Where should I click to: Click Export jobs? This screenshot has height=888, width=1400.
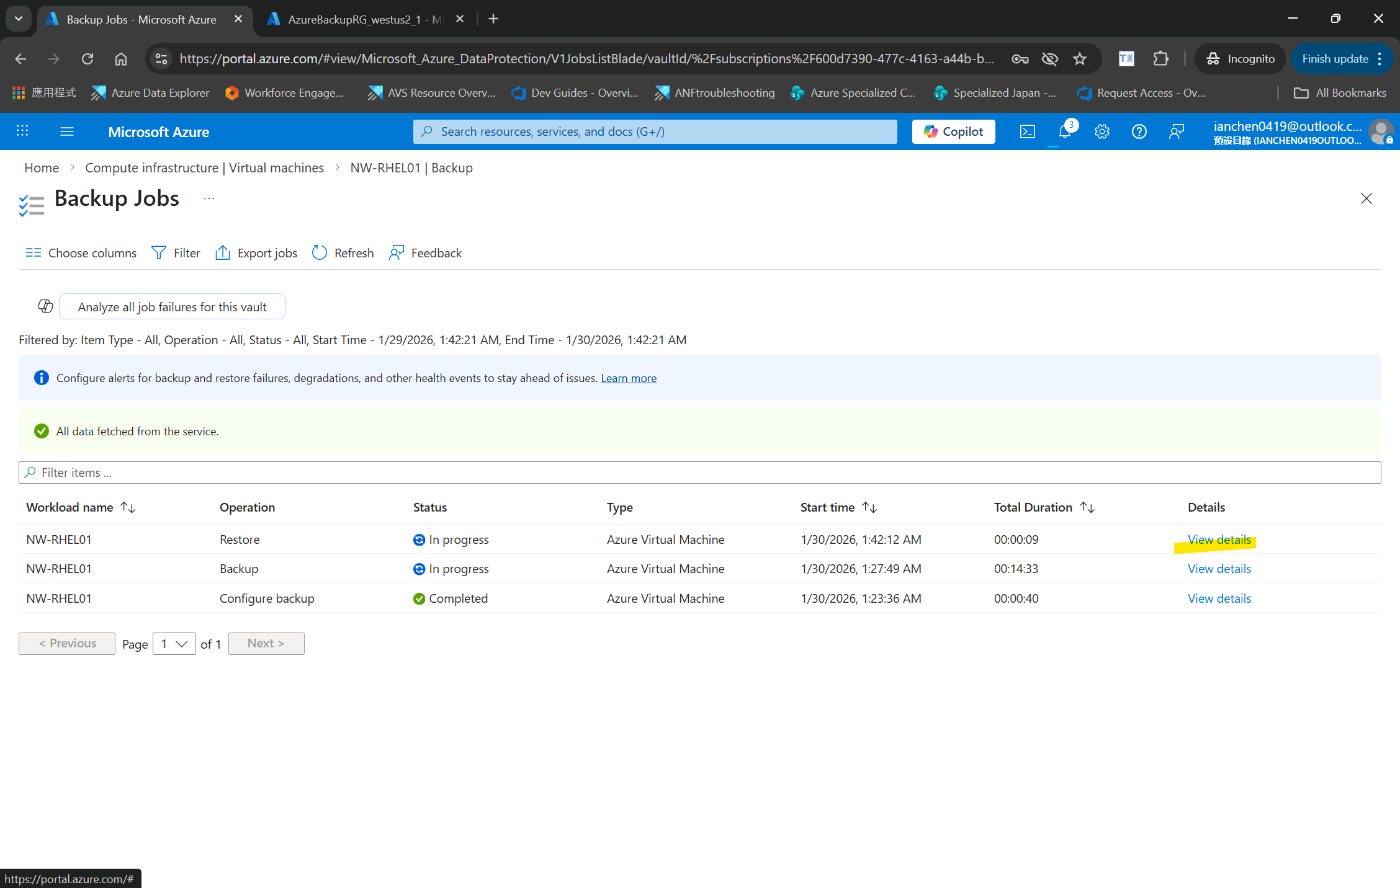(x=256, y=253)
